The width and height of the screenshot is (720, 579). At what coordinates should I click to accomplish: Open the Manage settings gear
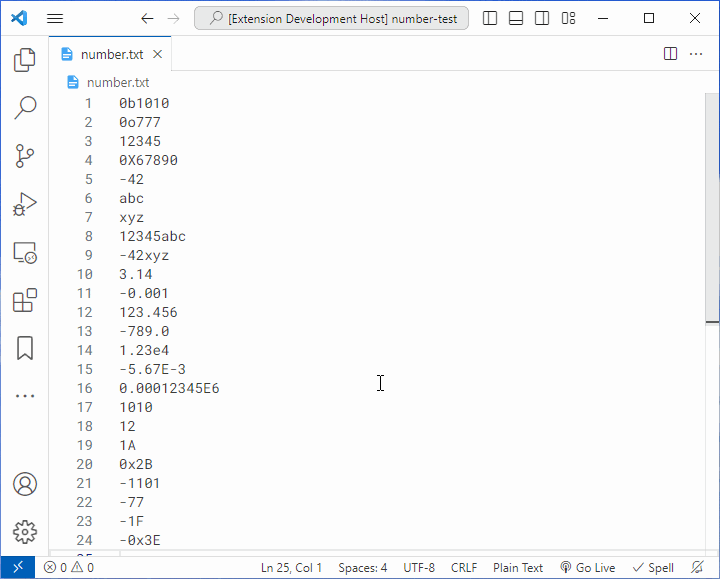(x=25, y=532)
